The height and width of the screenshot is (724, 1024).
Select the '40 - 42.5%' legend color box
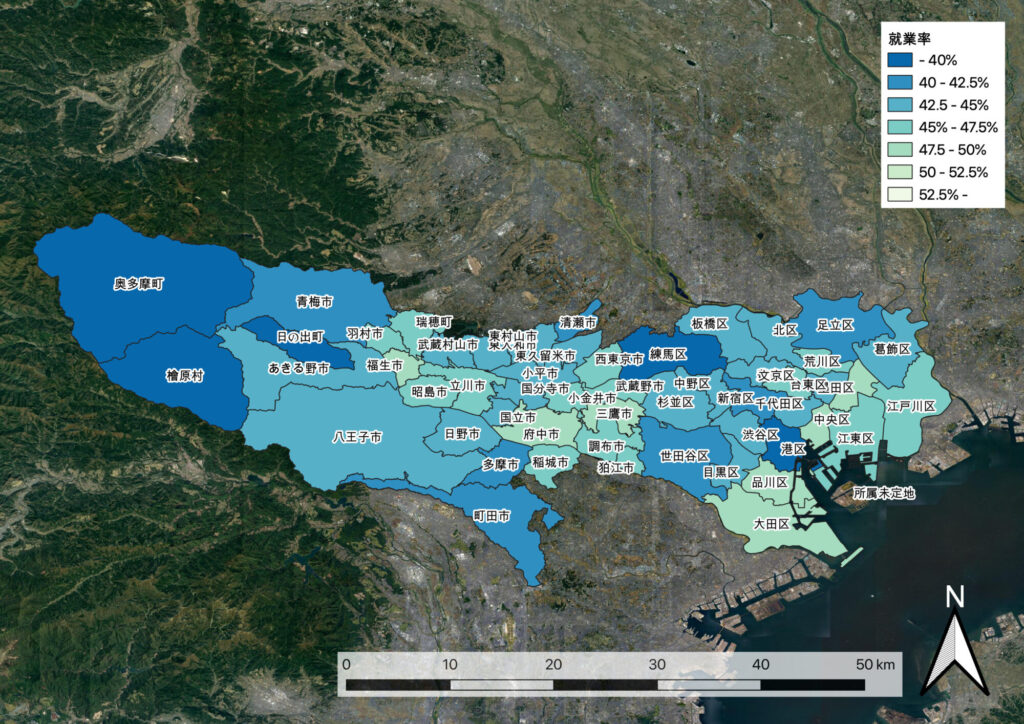[902, 83]
